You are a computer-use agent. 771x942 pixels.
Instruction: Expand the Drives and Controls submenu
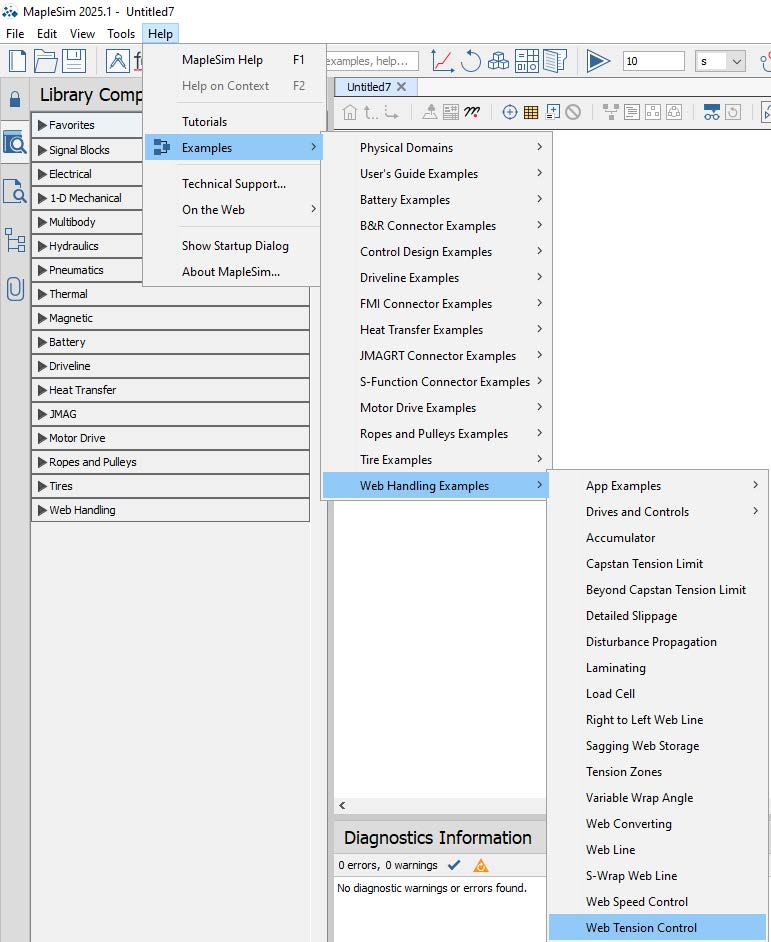(658, 512)
